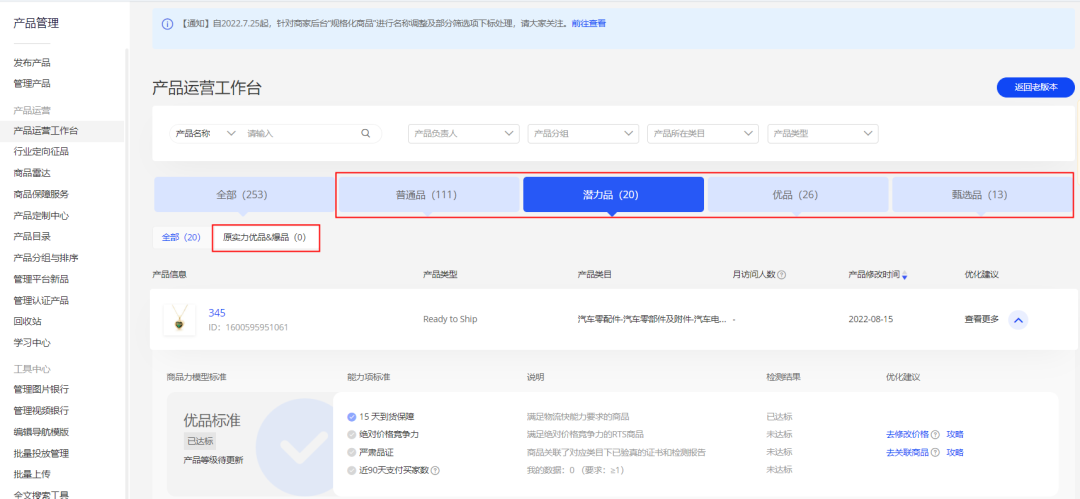Open 管理认证产品 in the sidebar
The image size is (1080, 499).
click(41, 301)
